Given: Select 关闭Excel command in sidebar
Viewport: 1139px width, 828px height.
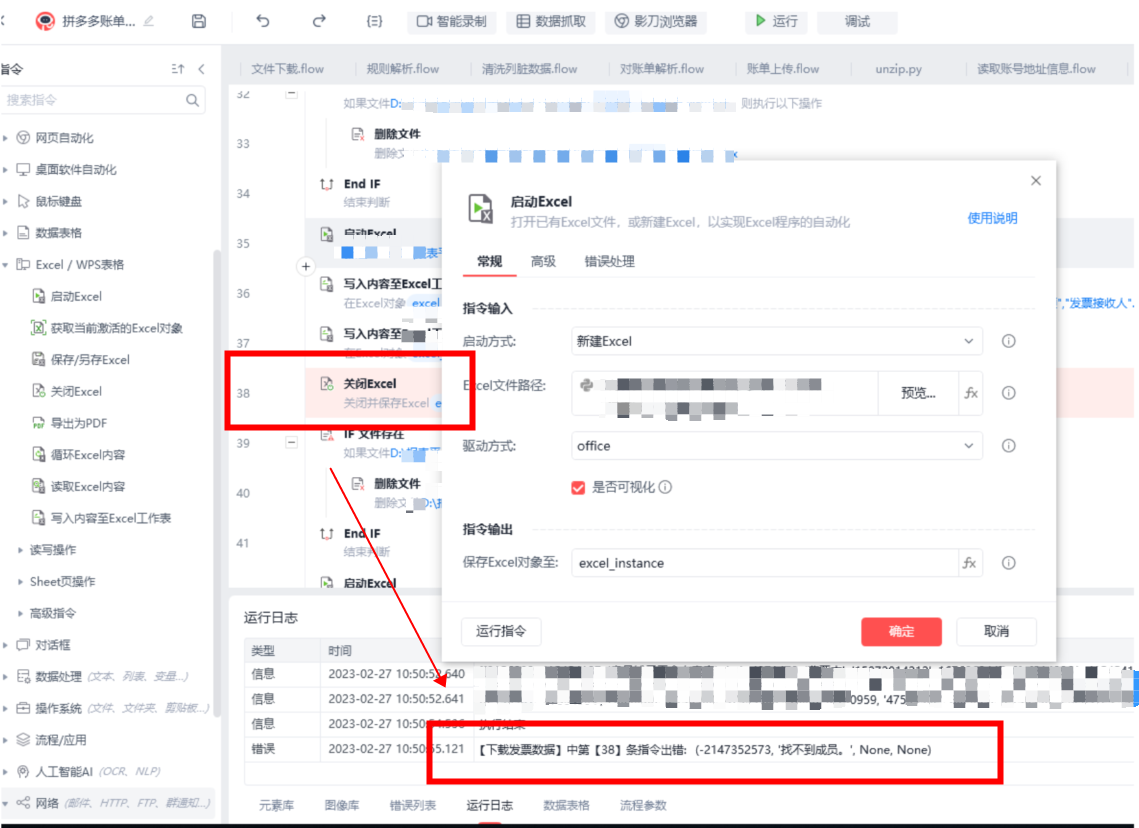Looking at the screenshot, I should pos(76,391).
